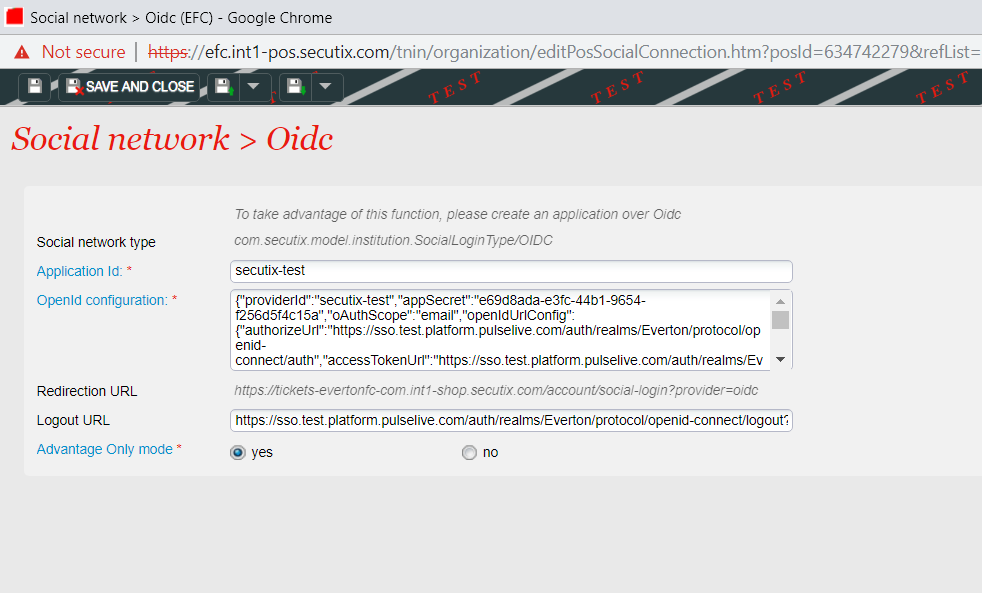The image size is (982, 593).
Task: Select 'no' for Advantage Only mode
Action: [469, 452]
